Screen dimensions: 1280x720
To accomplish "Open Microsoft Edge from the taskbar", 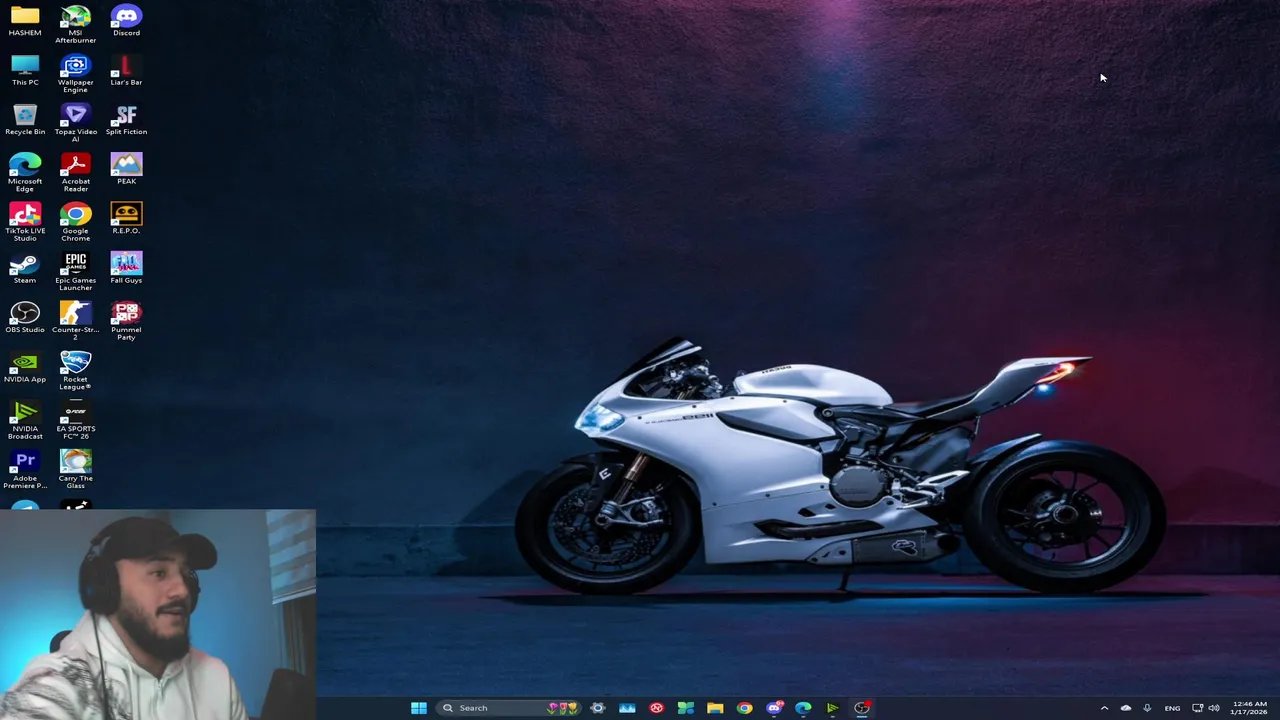I will click(803, 708).
